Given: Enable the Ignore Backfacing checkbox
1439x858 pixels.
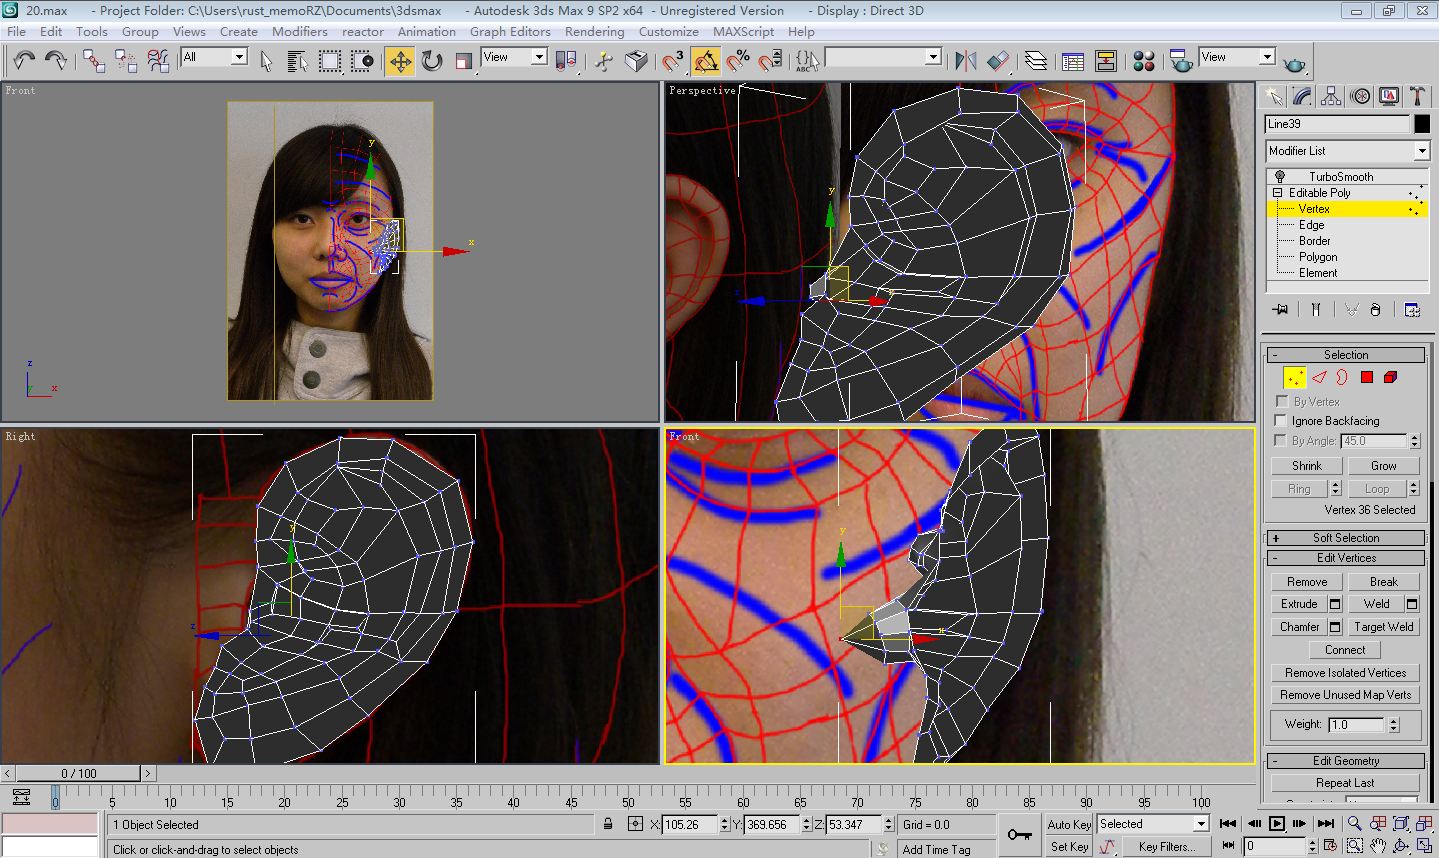Looking at the screenshot, I should point(1281,420).
